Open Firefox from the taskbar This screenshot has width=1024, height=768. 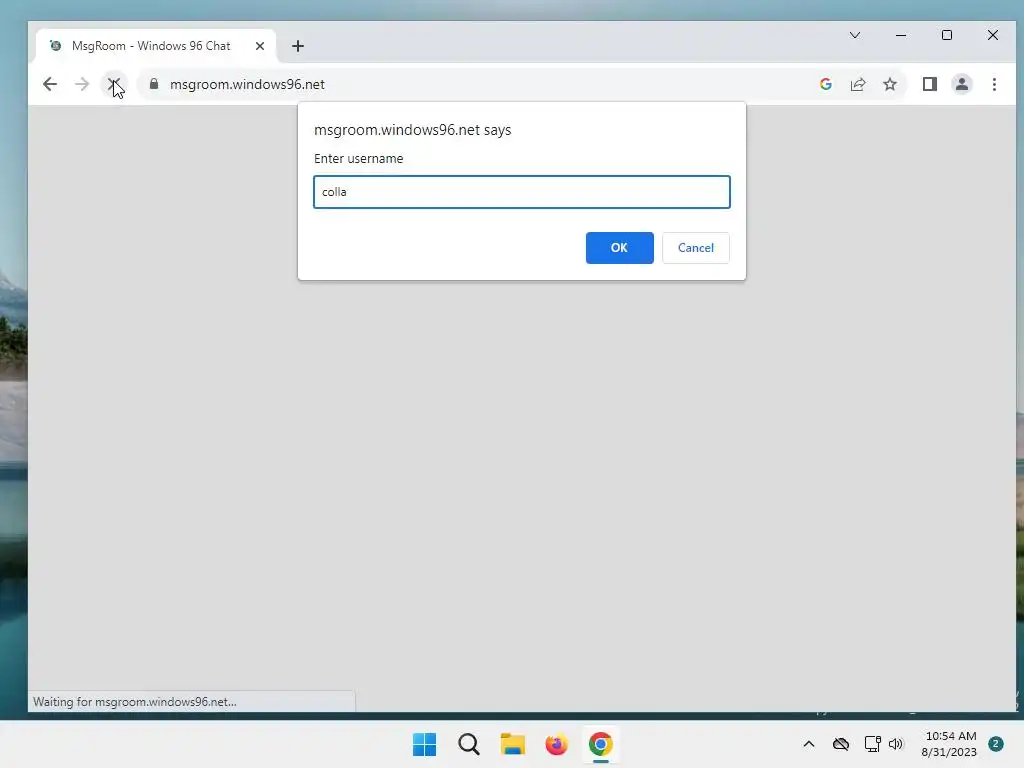[x=556, y=744]
